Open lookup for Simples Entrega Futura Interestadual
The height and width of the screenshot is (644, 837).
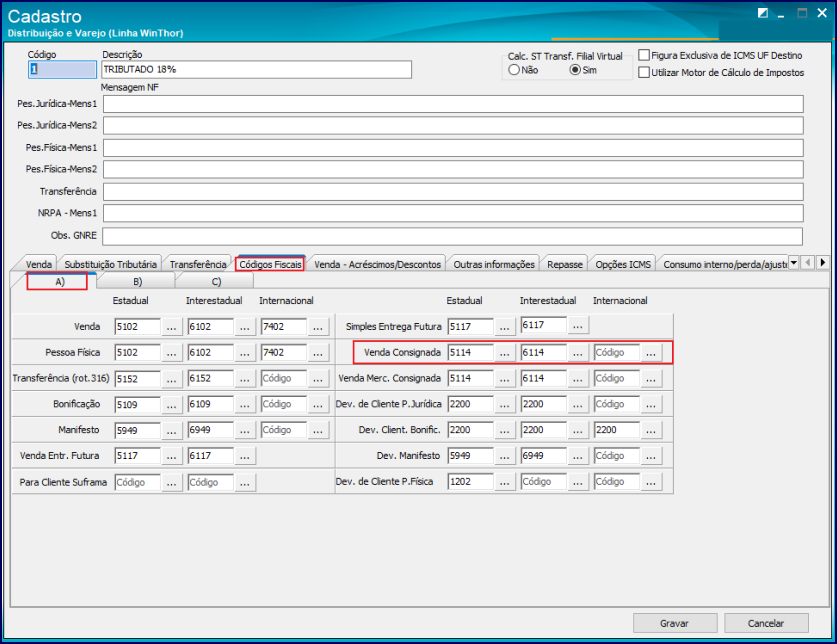point(578,325)
